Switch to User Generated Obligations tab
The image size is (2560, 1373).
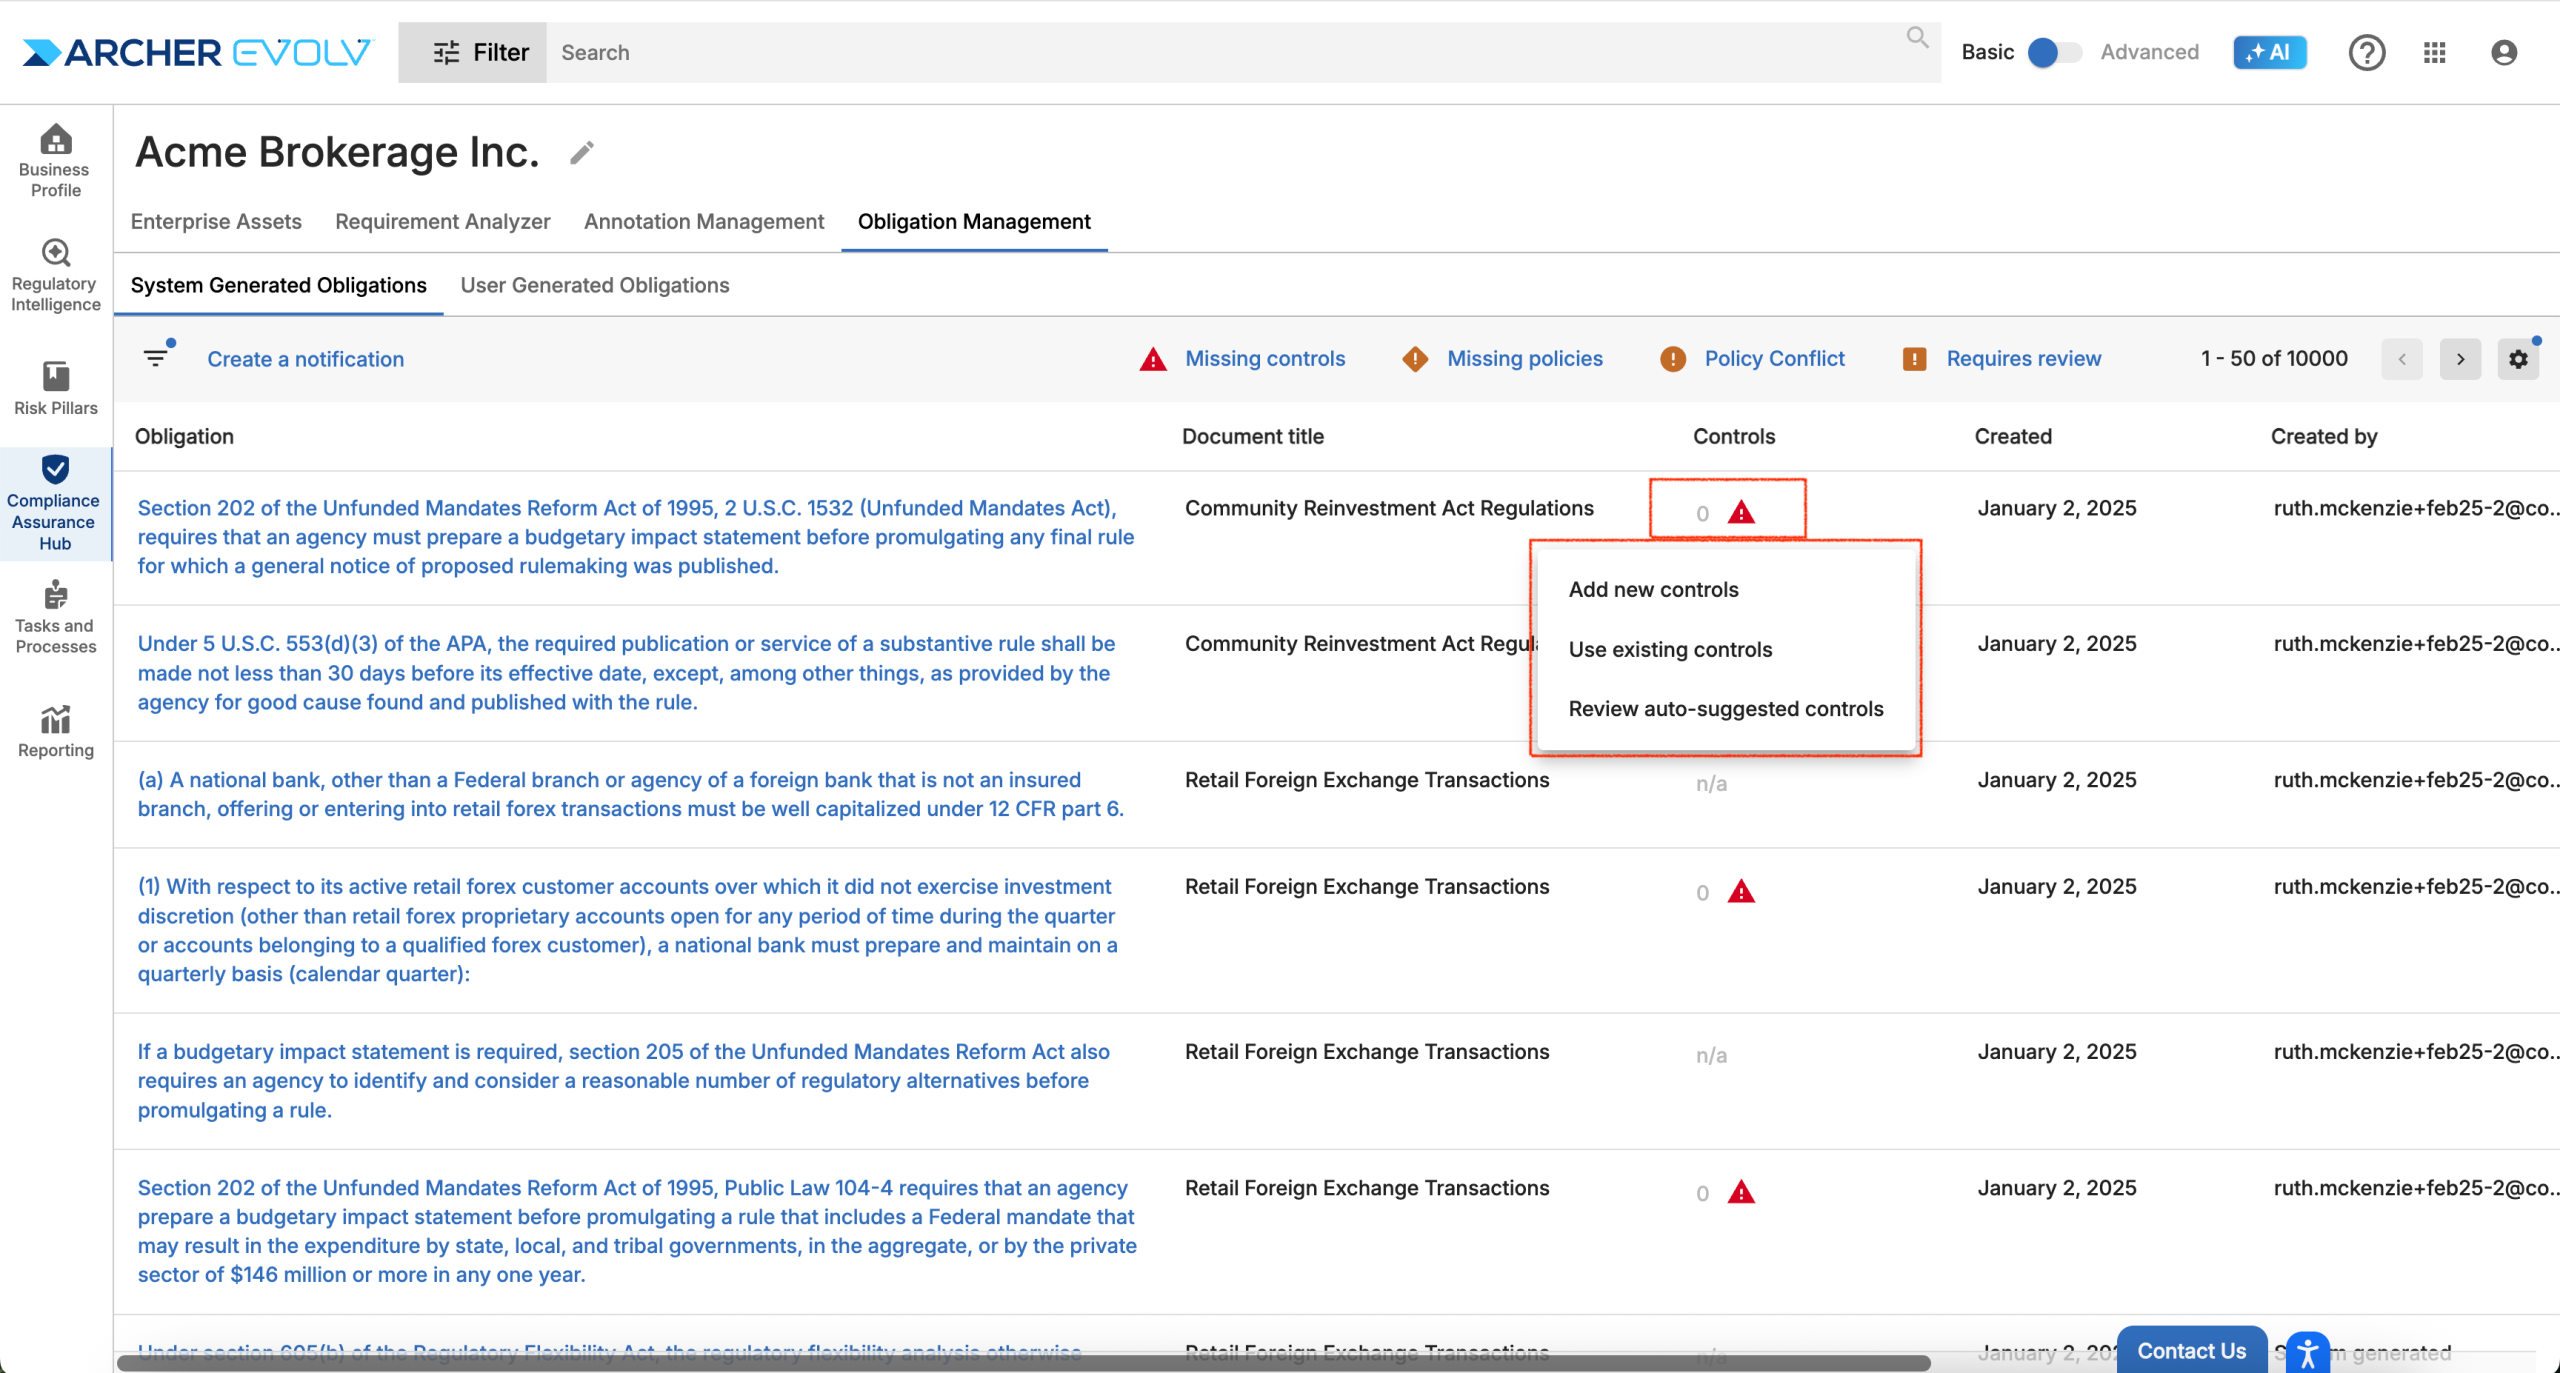pyautogui.click(x=594, y=285)
